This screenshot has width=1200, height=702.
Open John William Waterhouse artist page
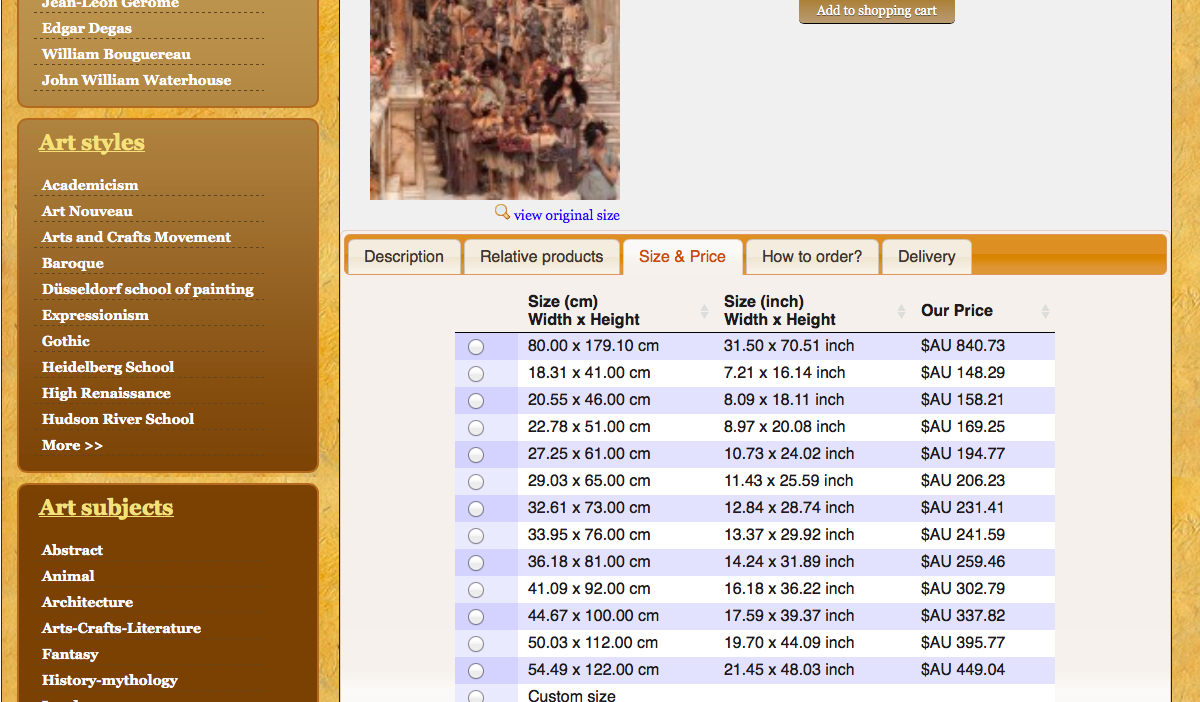(x=136, y=80)
